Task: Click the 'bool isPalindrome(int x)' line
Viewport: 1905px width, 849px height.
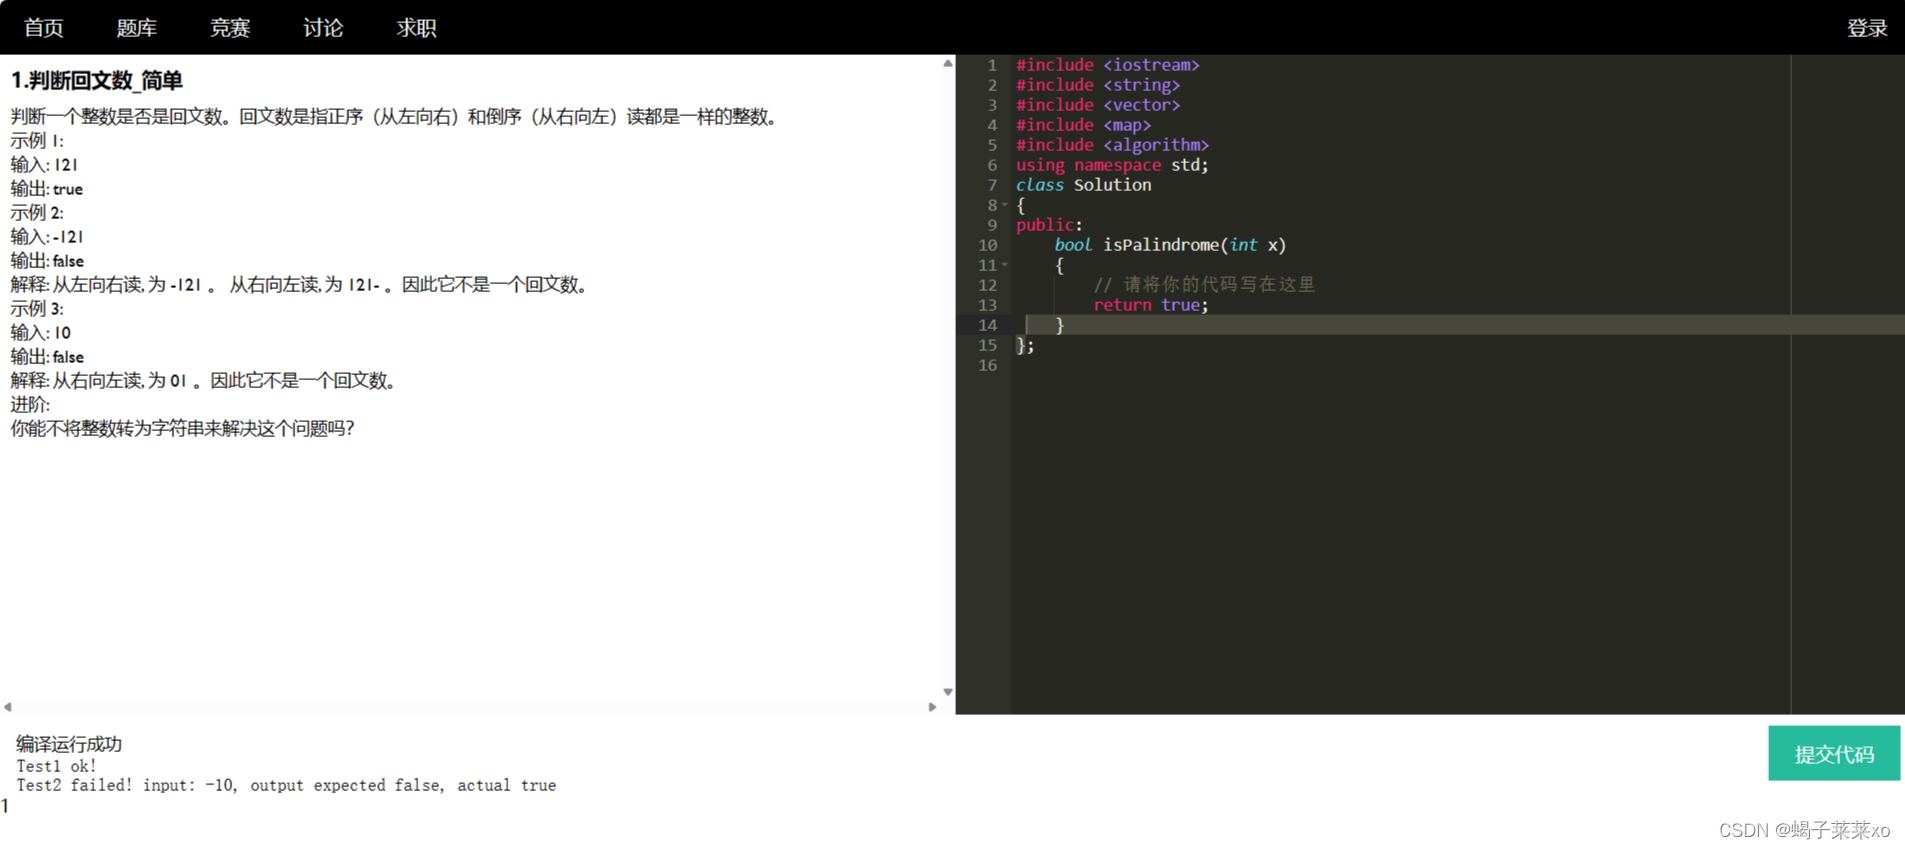Action: (x=1170, y=245)
